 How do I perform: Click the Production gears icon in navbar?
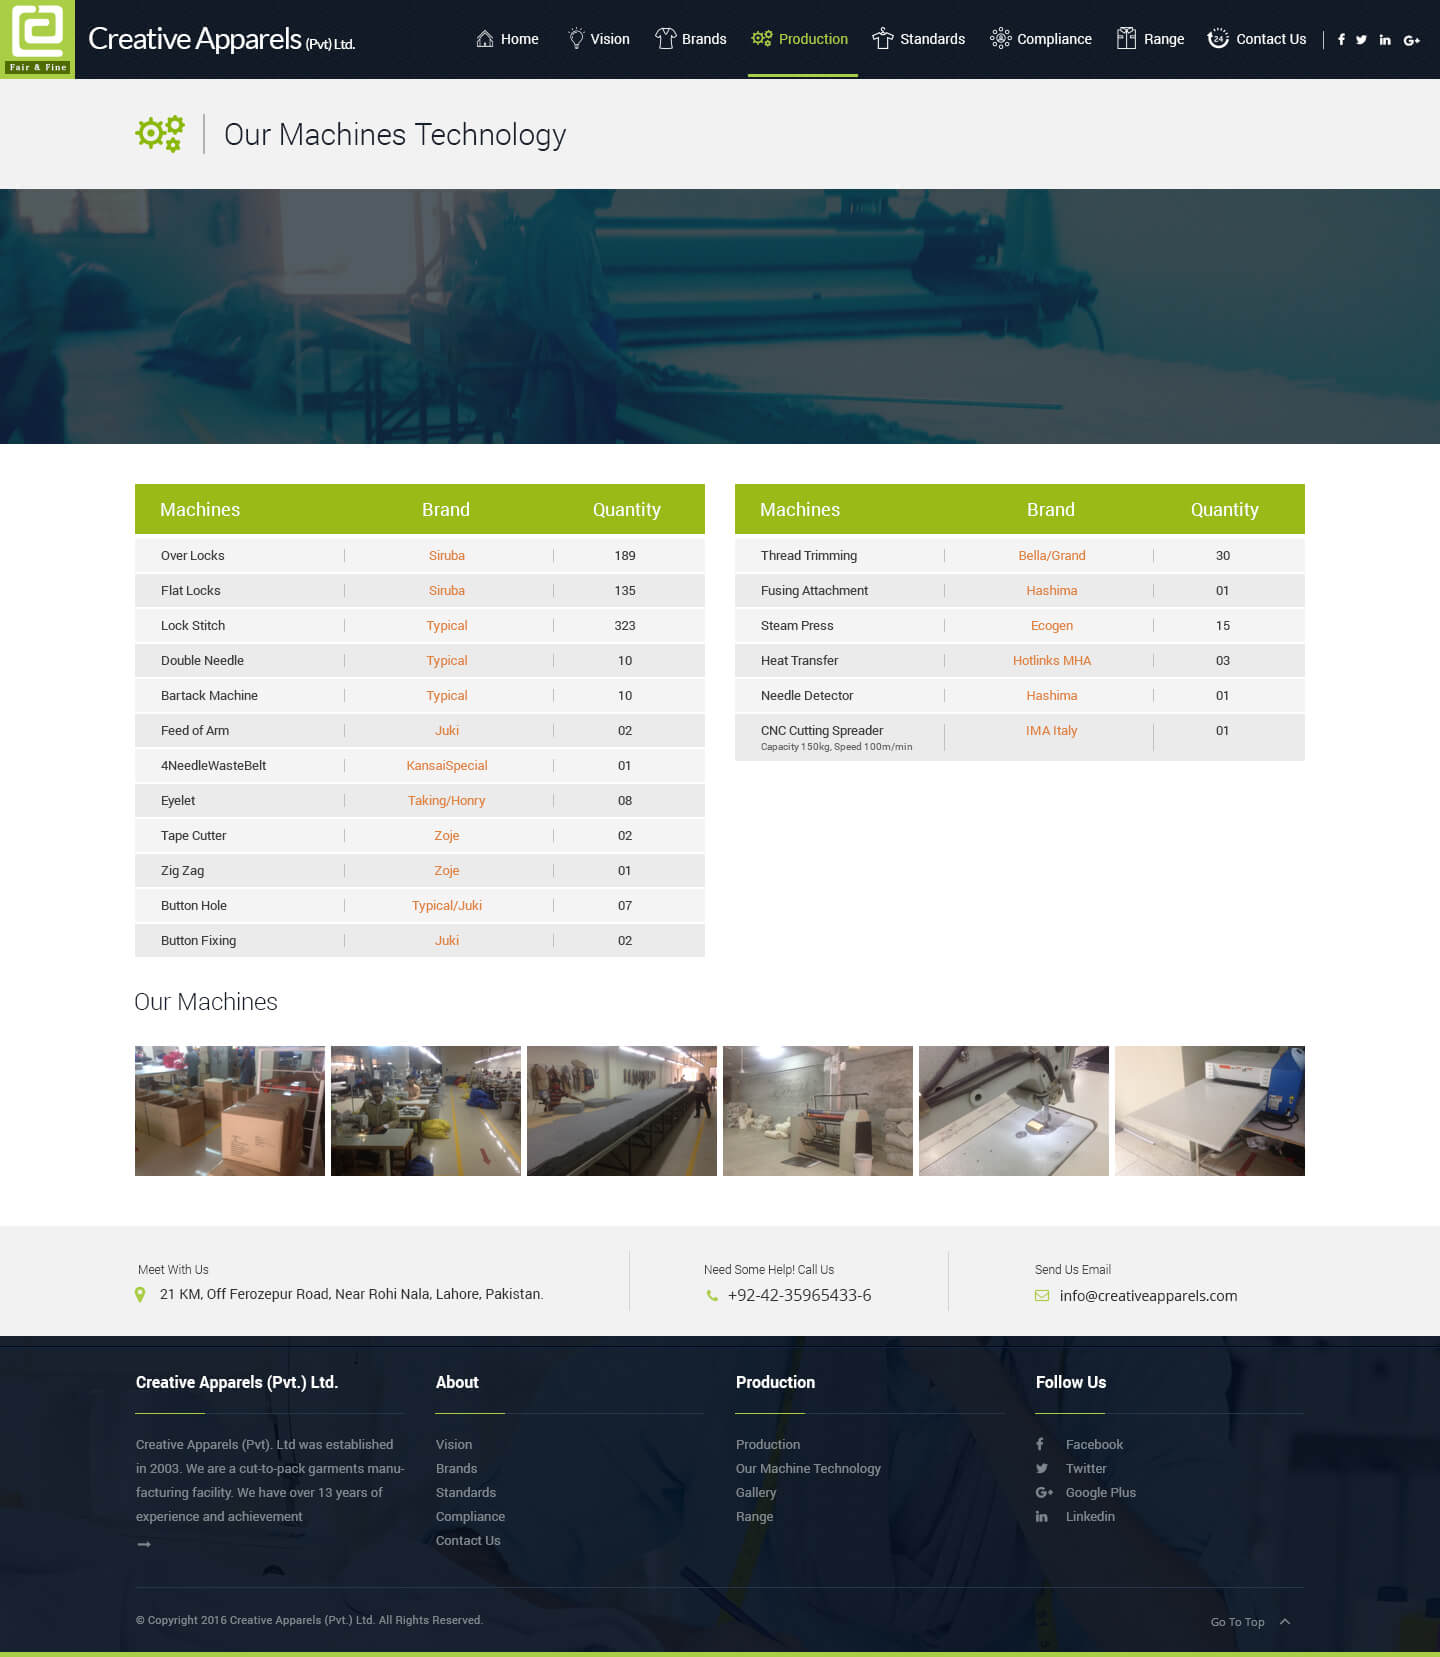pos(762,39)
